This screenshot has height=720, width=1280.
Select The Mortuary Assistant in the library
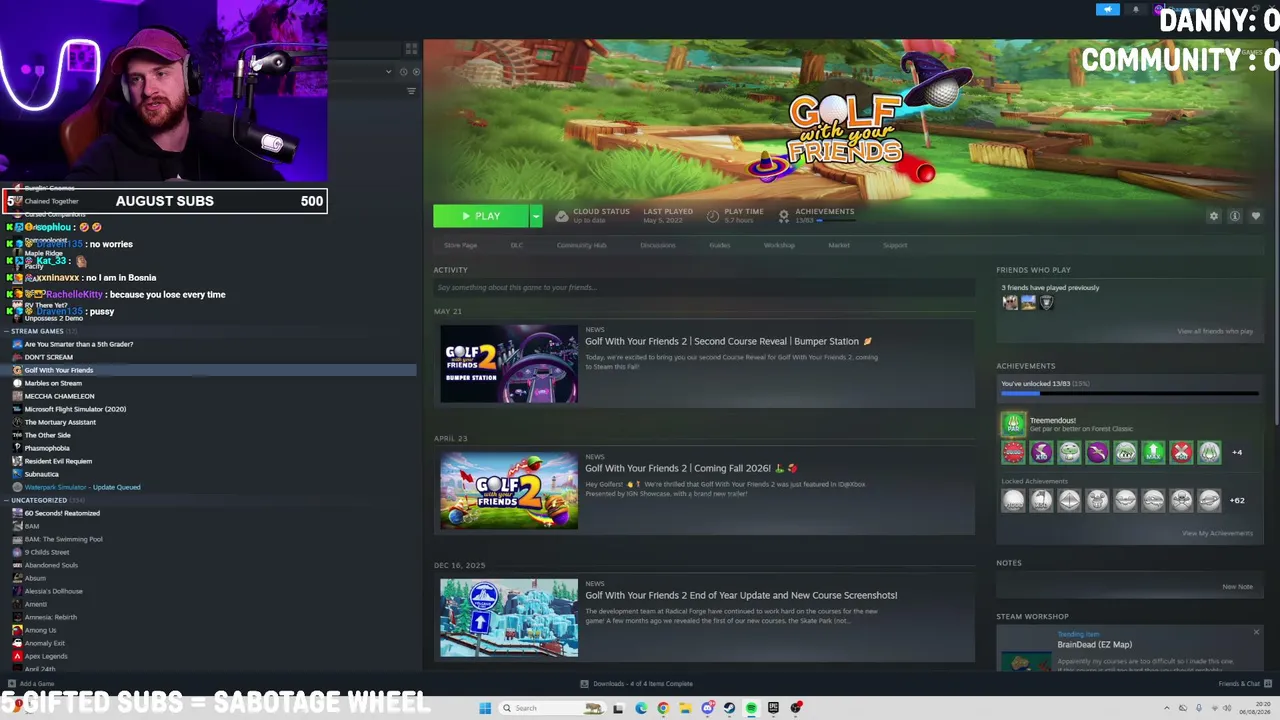60,422
